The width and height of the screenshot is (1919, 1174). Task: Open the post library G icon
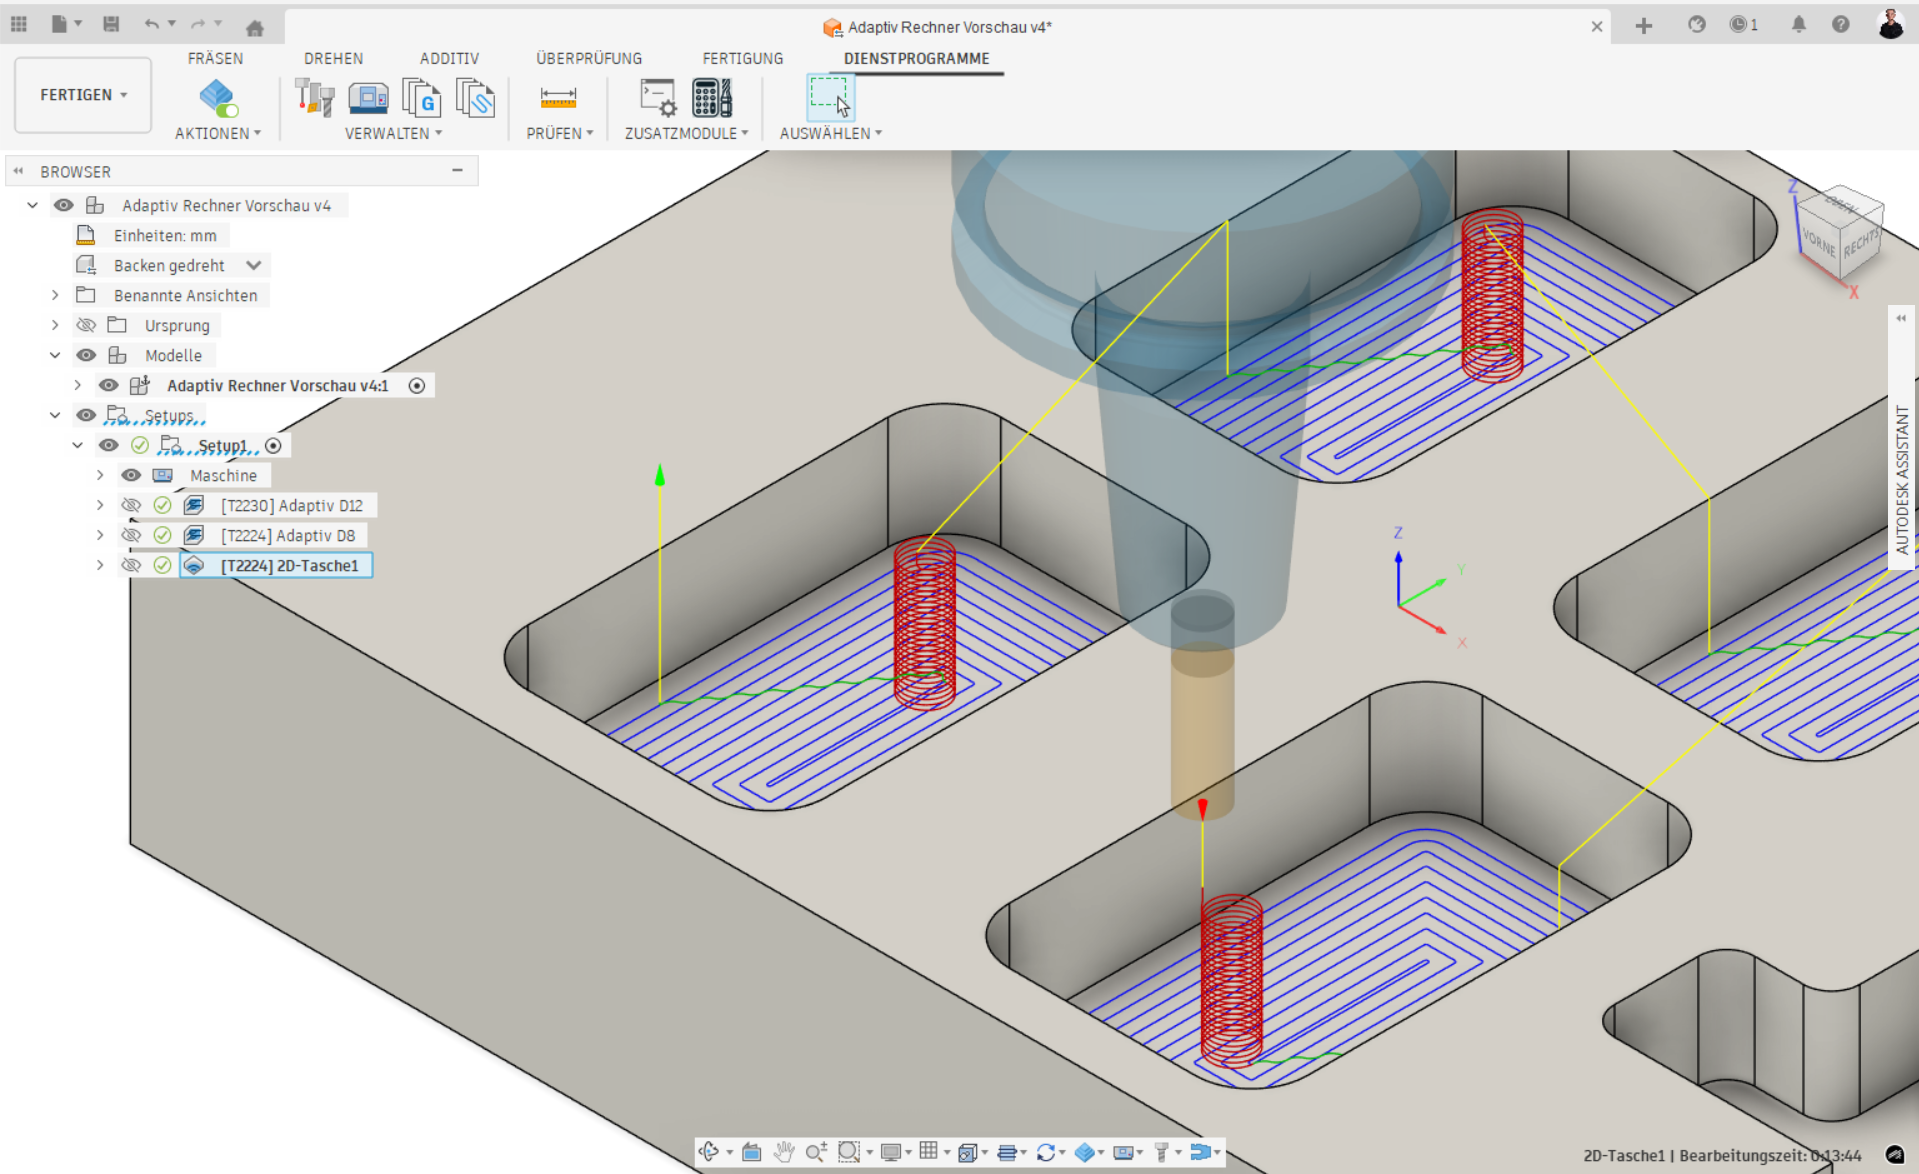(421, 98)
